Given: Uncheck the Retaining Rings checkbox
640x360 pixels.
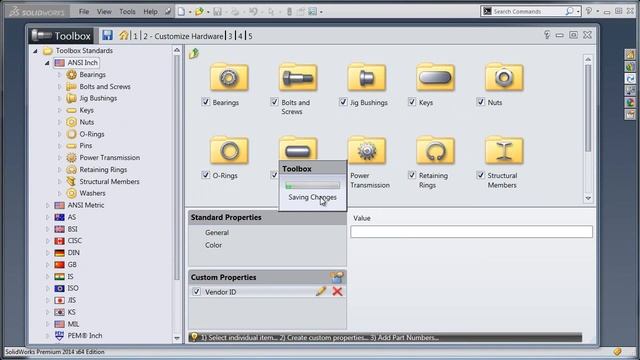Looking at the screenshot, I should [412, 175].
